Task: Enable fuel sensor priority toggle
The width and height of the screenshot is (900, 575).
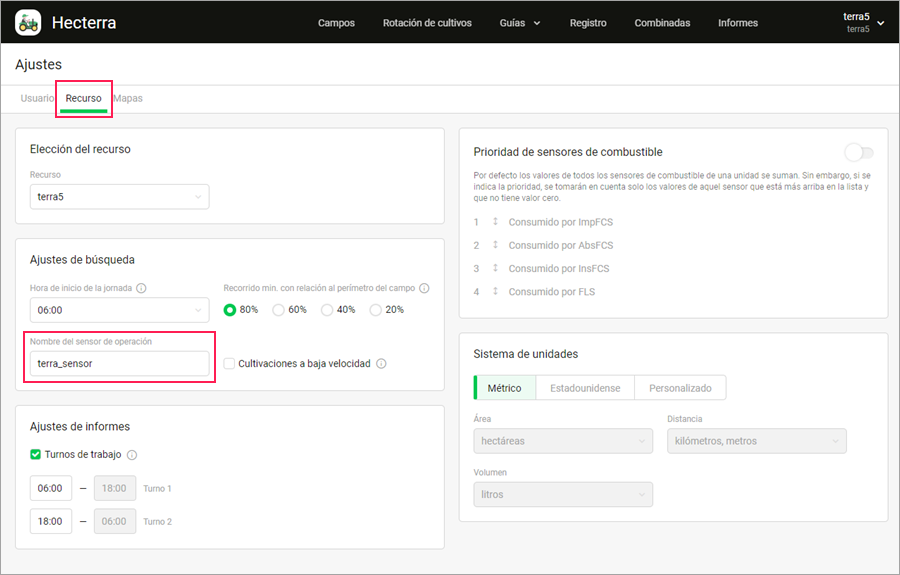Action: 858,152
